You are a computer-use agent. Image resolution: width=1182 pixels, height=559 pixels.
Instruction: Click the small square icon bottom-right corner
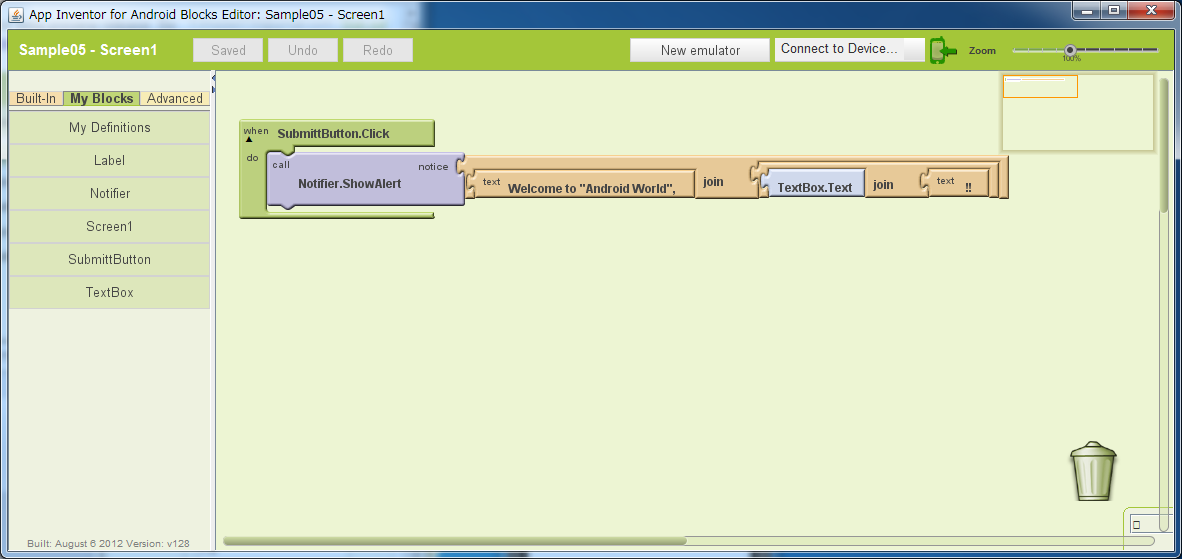tap(1136, 524)
